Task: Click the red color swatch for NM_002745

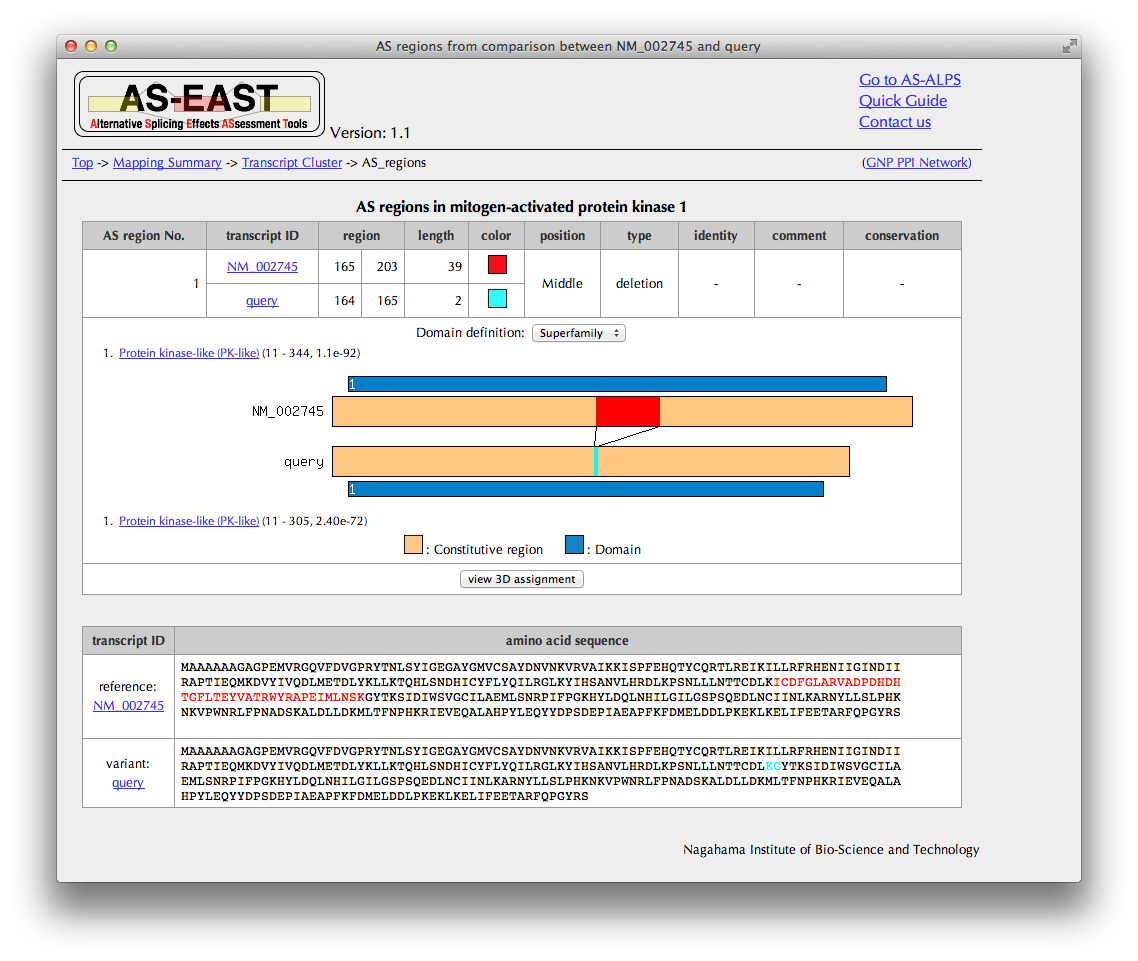Action: [x=496, y=265]
